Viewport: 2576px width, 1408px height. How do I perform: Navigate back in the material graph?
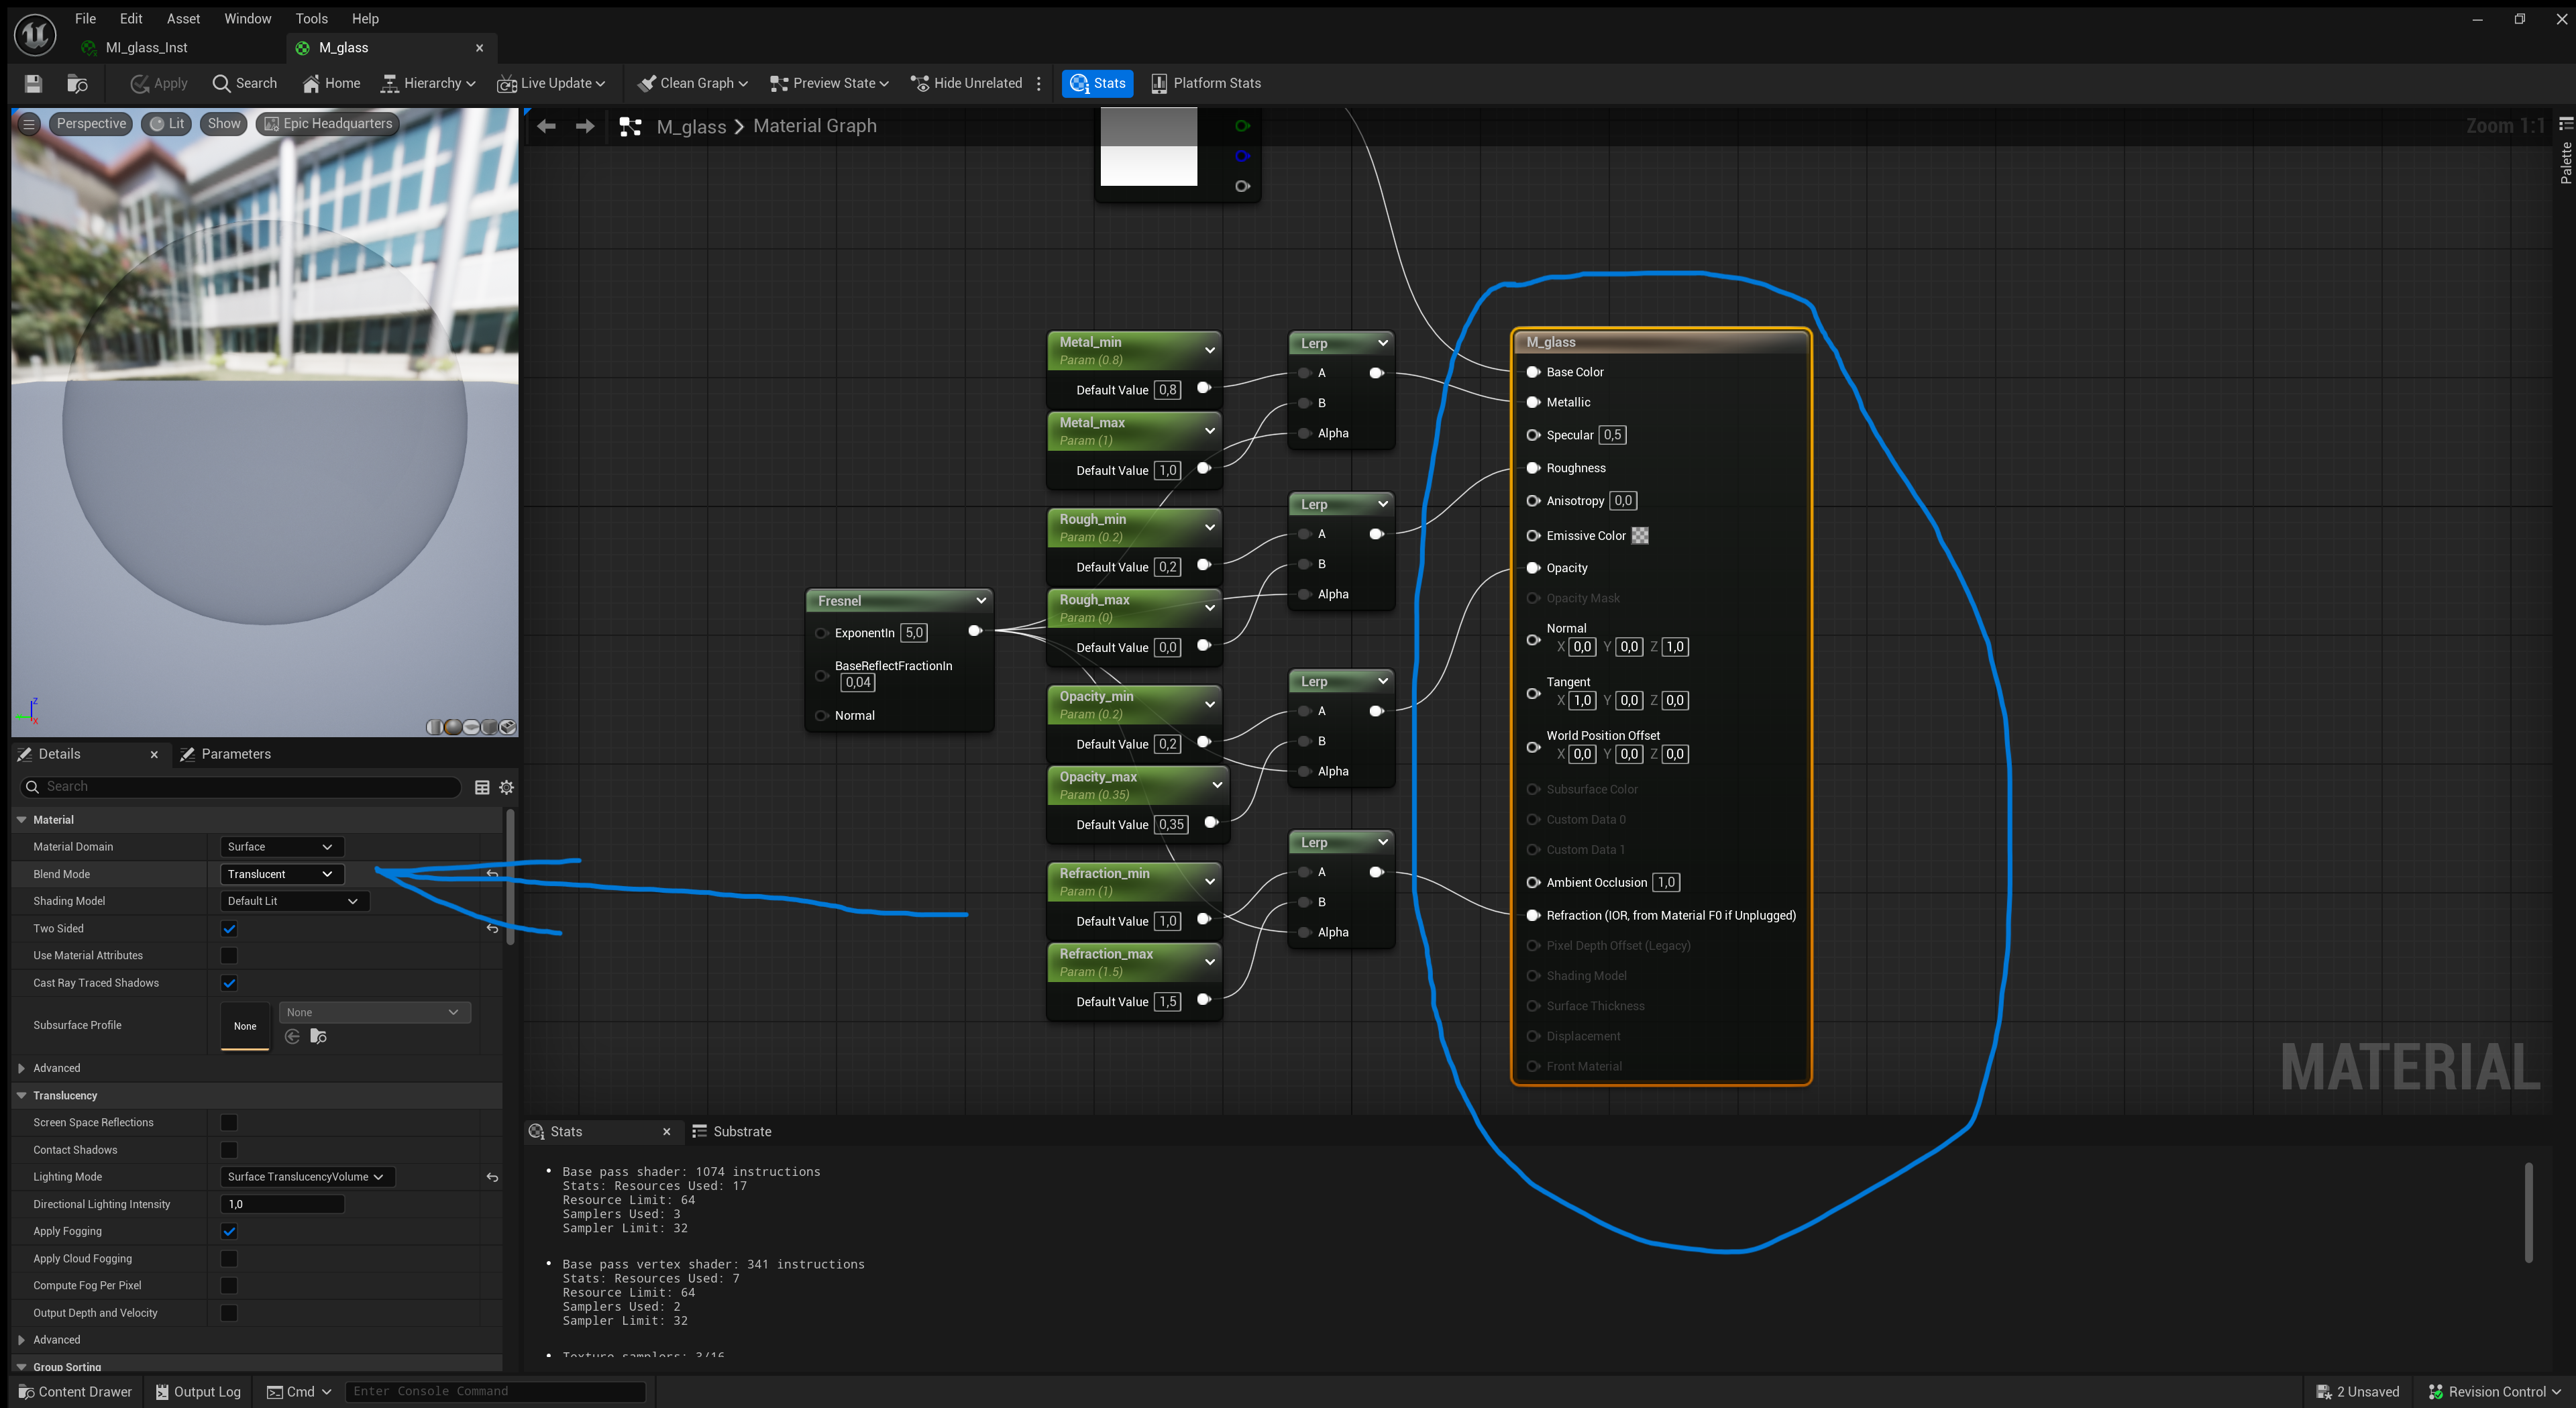[x=546, y=126]
